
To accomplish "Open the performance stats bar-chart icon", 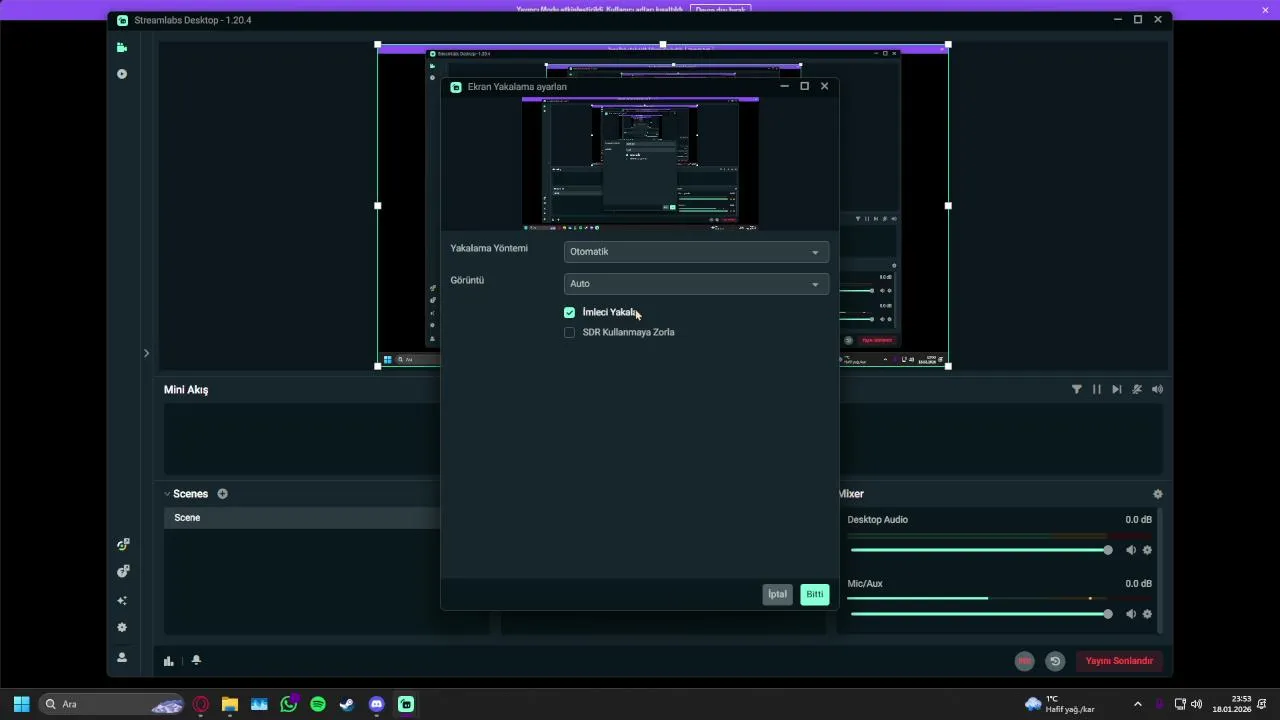I will click(169, 660).
